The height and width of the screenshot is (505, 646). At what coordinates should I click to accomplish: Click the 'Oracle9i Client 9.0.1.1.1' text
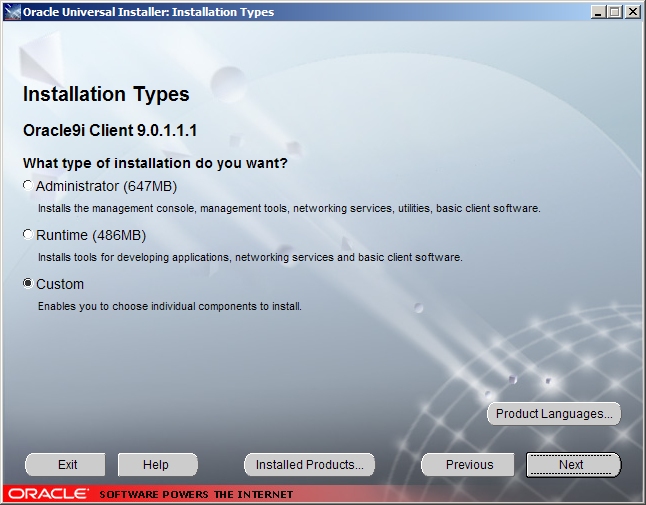tap(110, 131)
